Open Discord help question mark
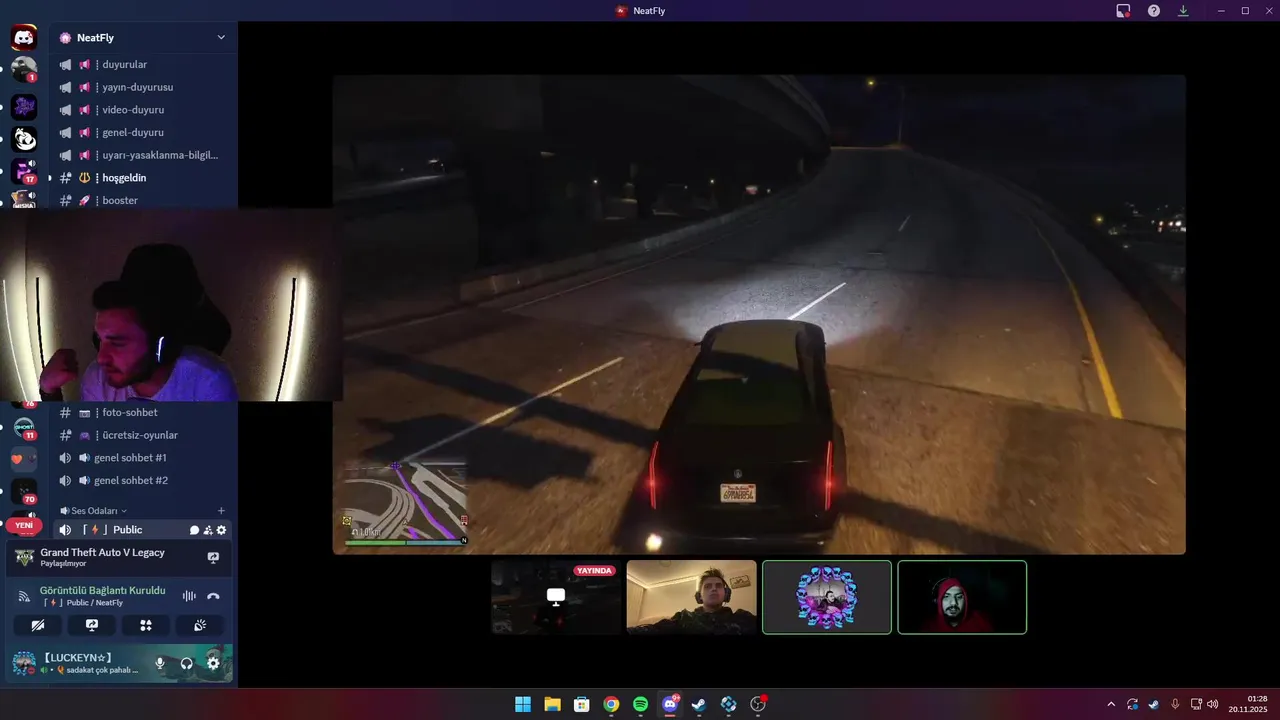1280x720 pixels. [1153, 11]
